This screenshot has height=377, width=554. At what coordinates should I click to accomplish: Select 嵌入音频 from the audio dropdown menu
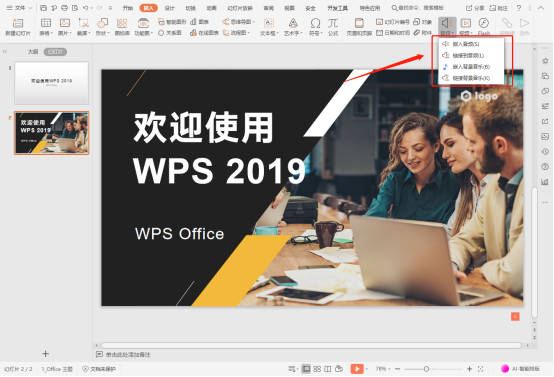pos(465,44)
